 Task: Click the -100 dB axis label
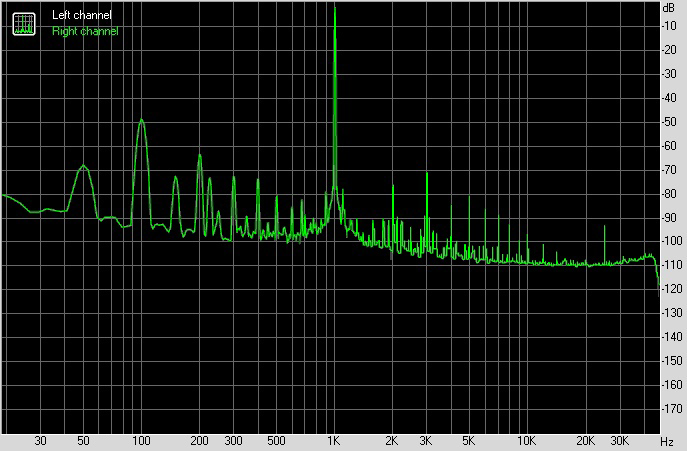point(671,241)
